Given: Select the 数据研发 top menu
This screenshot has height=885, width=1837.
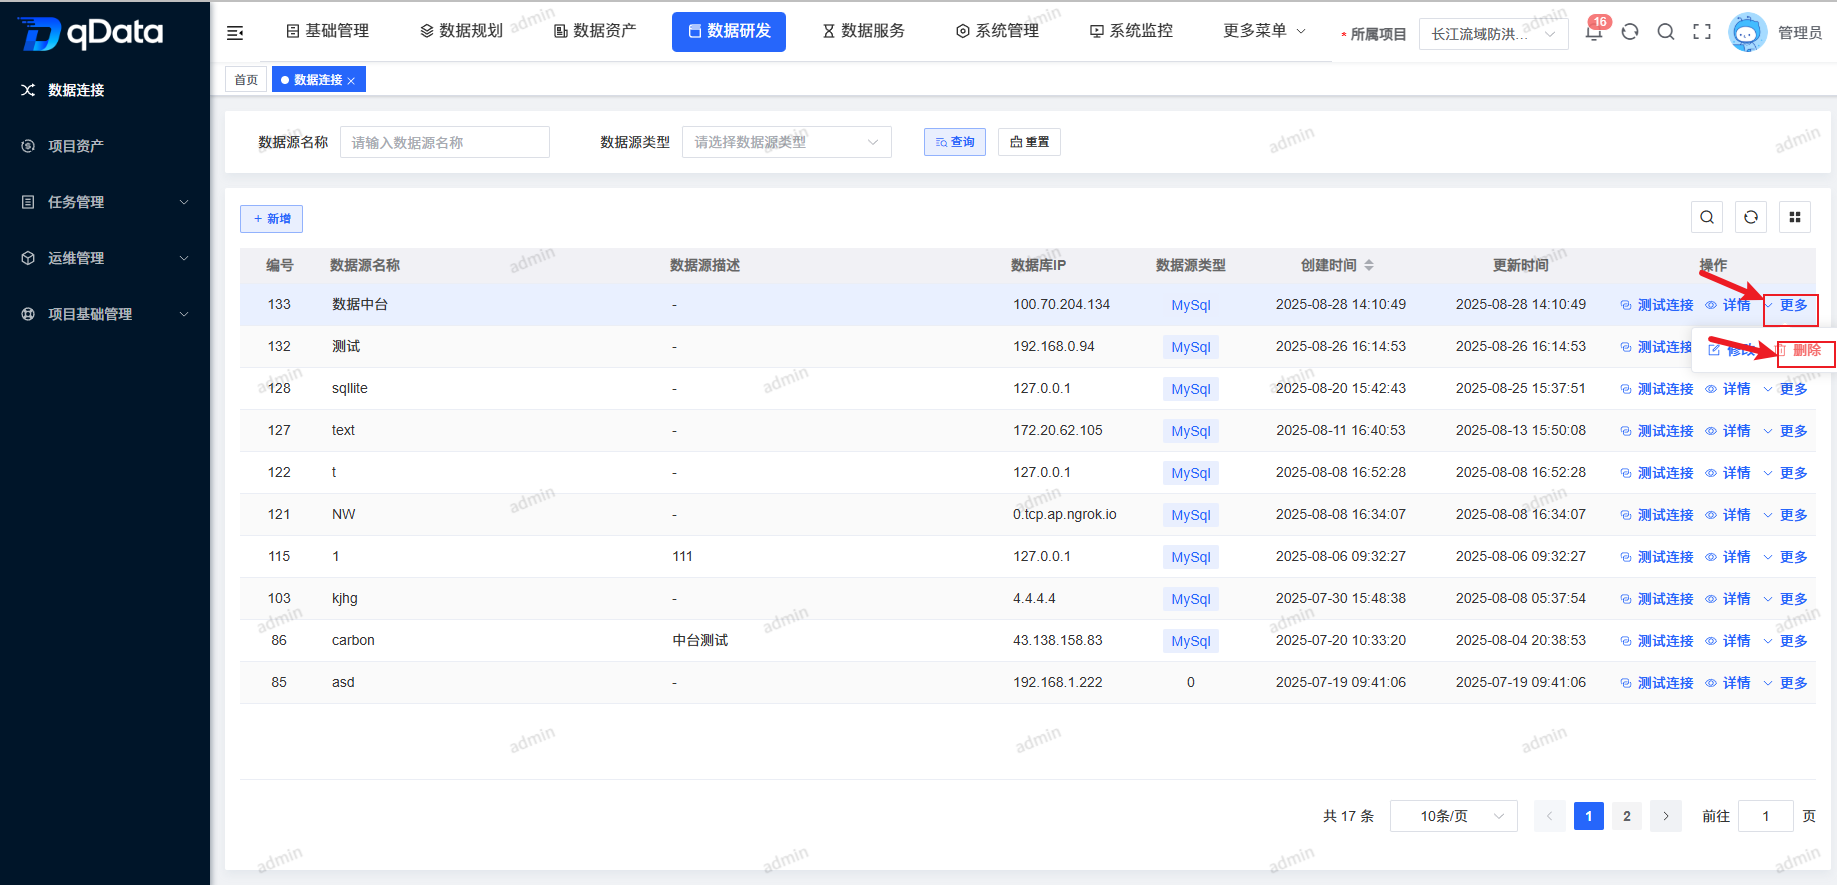Looking at the screenshot, I should point(729,31).
